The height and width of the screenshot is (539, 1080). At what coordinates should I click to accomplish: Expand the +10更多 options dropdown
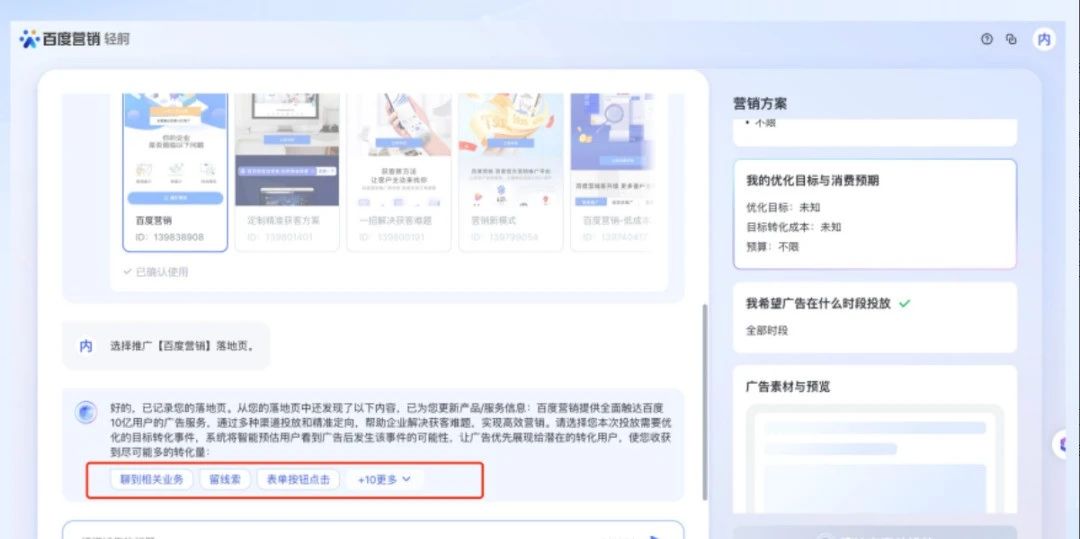(x=384, y=479)
